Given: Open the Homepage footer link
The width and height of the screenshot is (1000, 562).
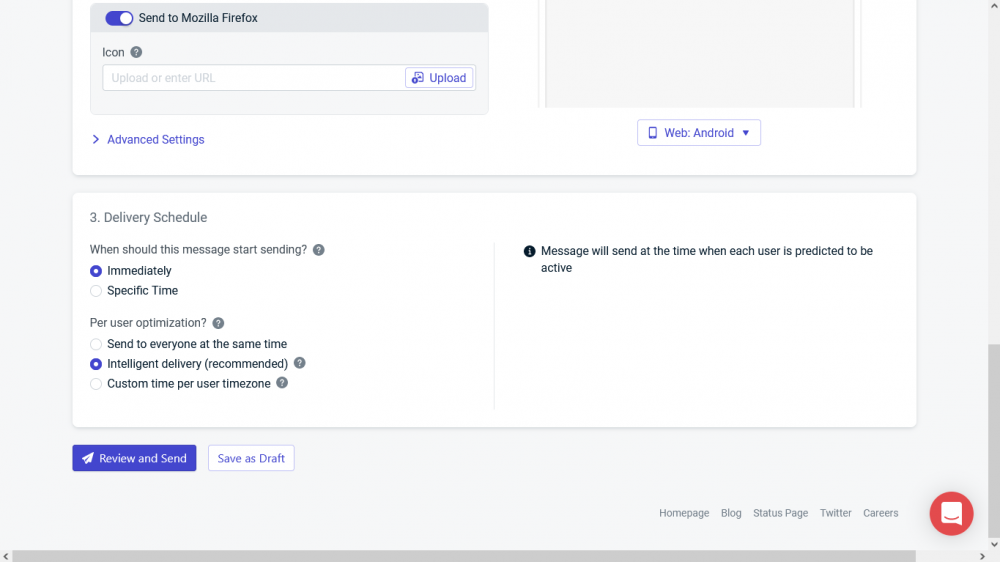Looking at the screenshot, I should 684,513.
